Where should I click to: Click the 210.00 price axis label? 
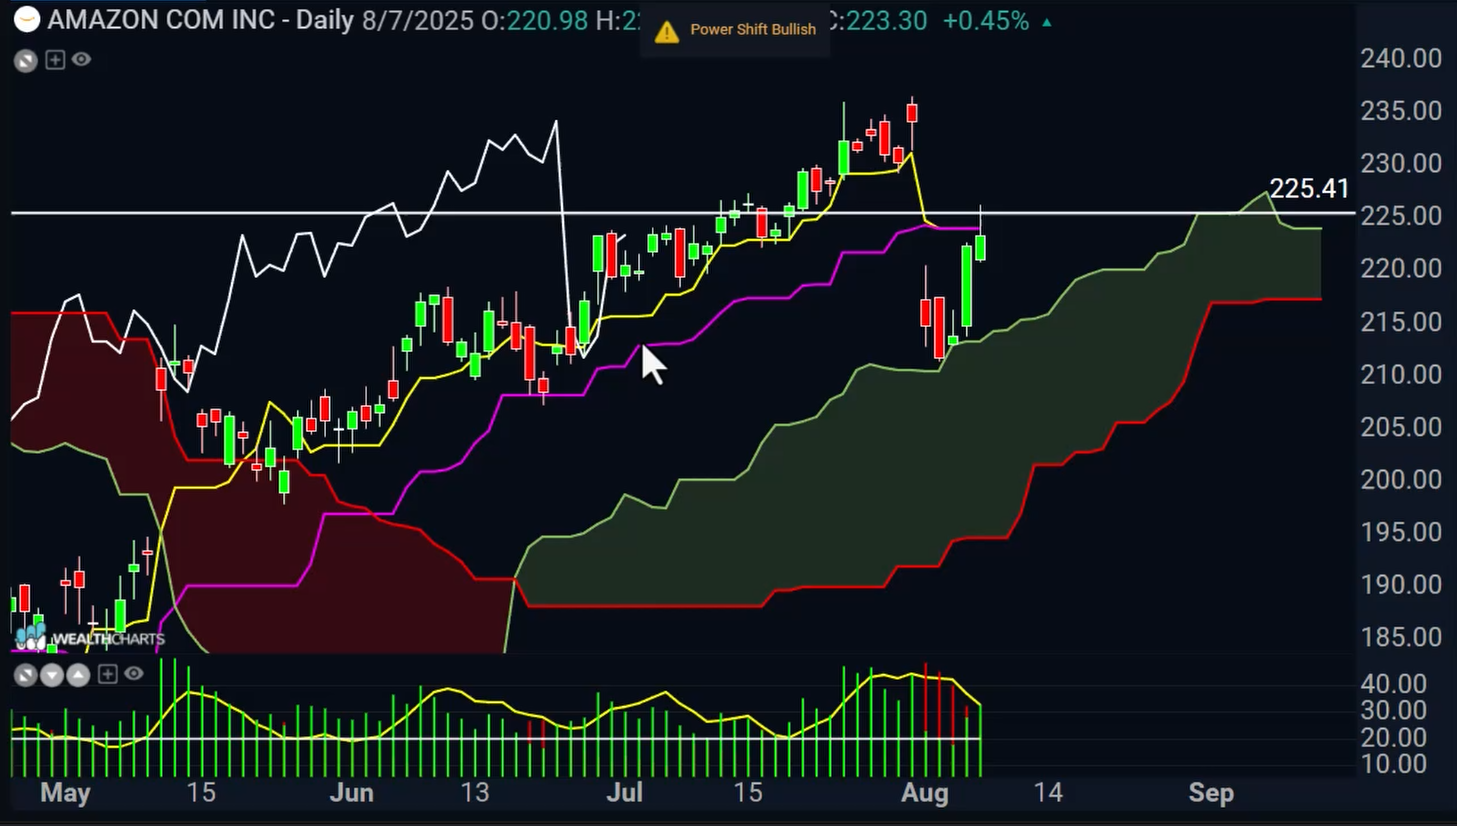[1401, 374]
